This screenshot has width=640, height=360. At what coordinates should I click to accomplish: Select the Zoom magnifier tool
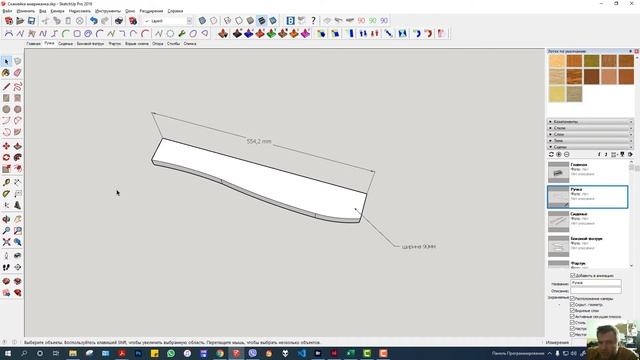[x=6, y=231]
